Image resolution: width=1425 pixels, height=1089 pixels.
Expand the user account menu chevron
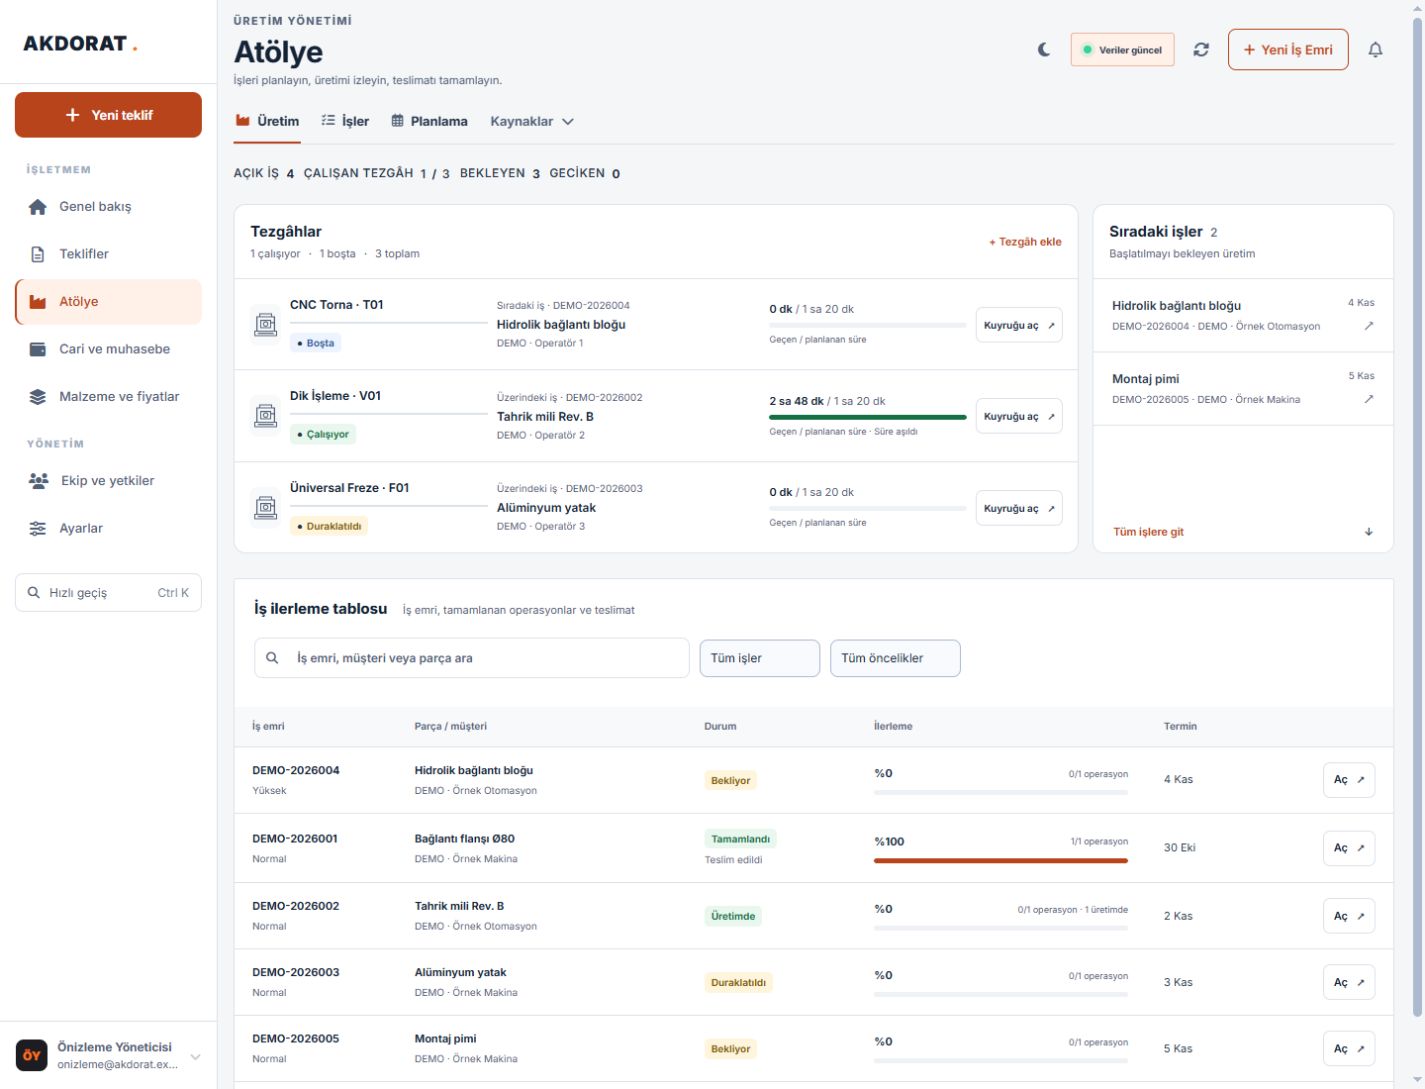coord(195,1056)
